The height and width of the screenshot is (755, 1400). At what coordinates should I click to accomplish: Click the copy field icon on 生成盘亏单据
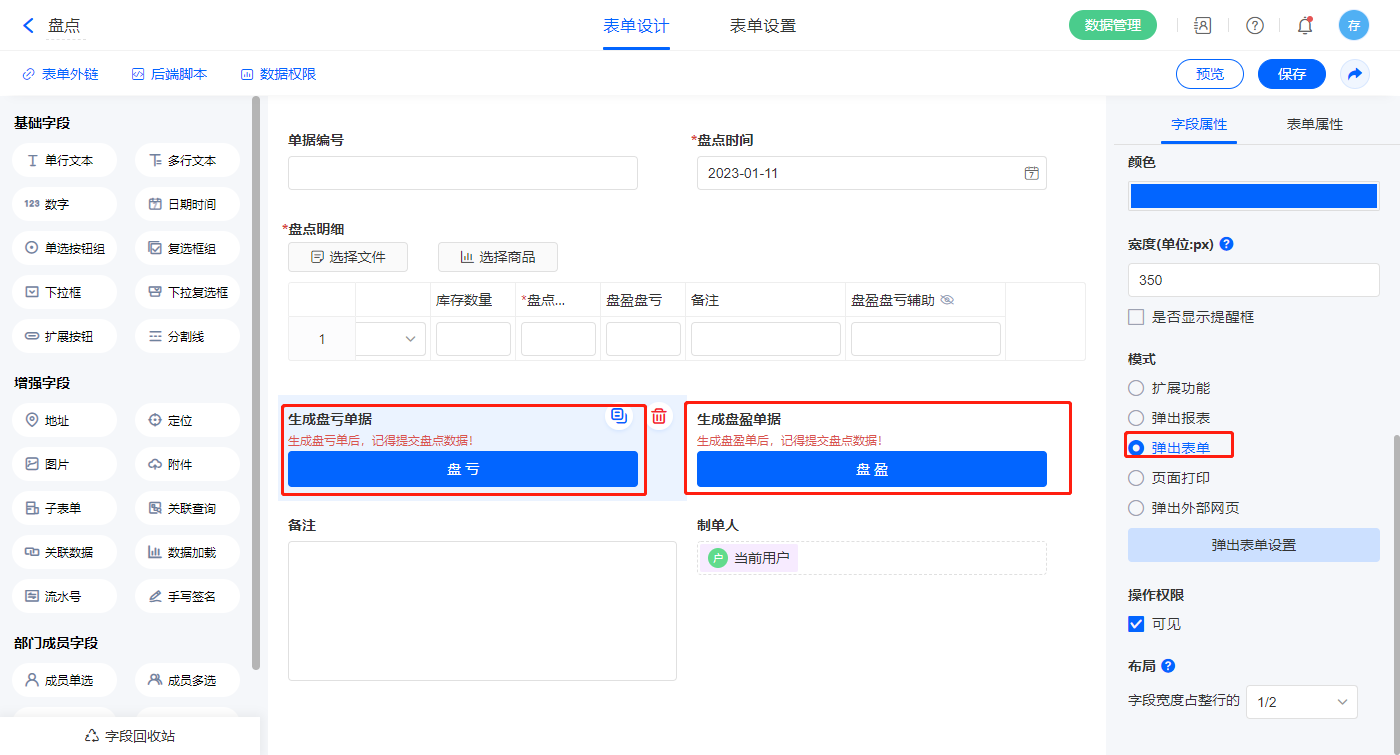click(619, 416)
